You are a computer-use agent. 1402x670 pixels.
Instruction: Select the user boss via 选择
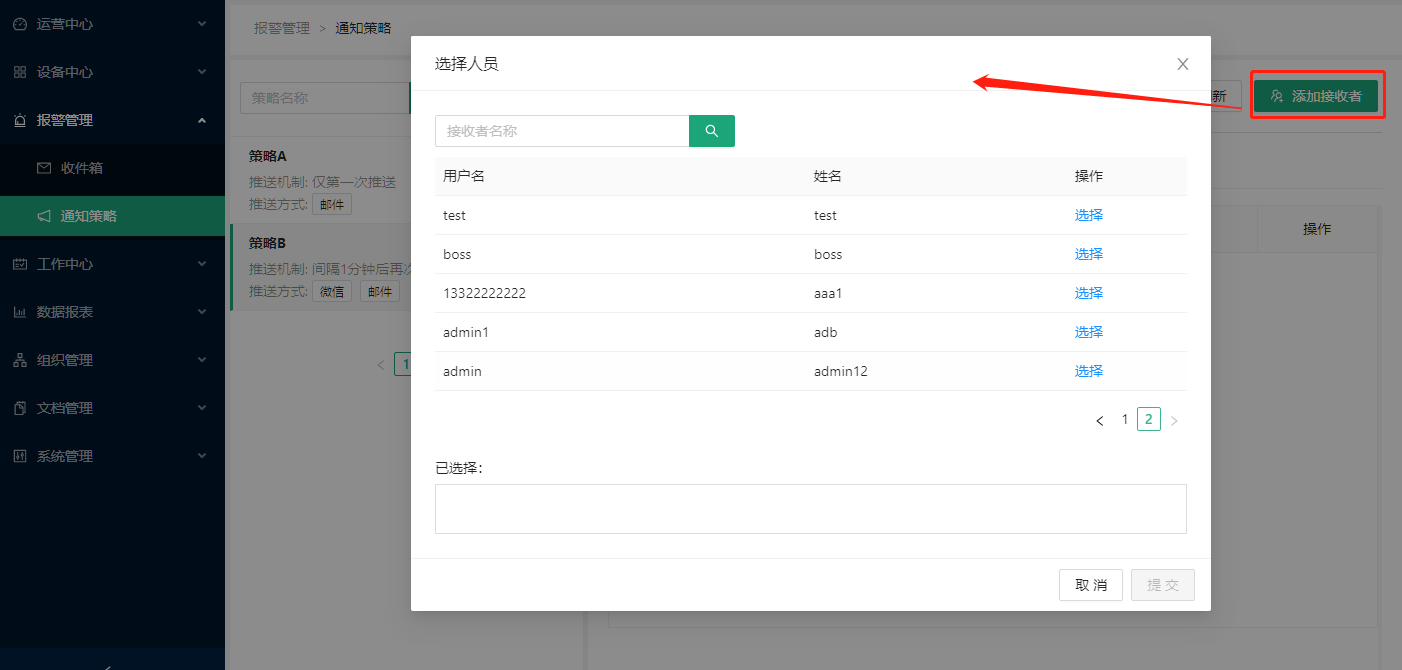[1088, 254]
